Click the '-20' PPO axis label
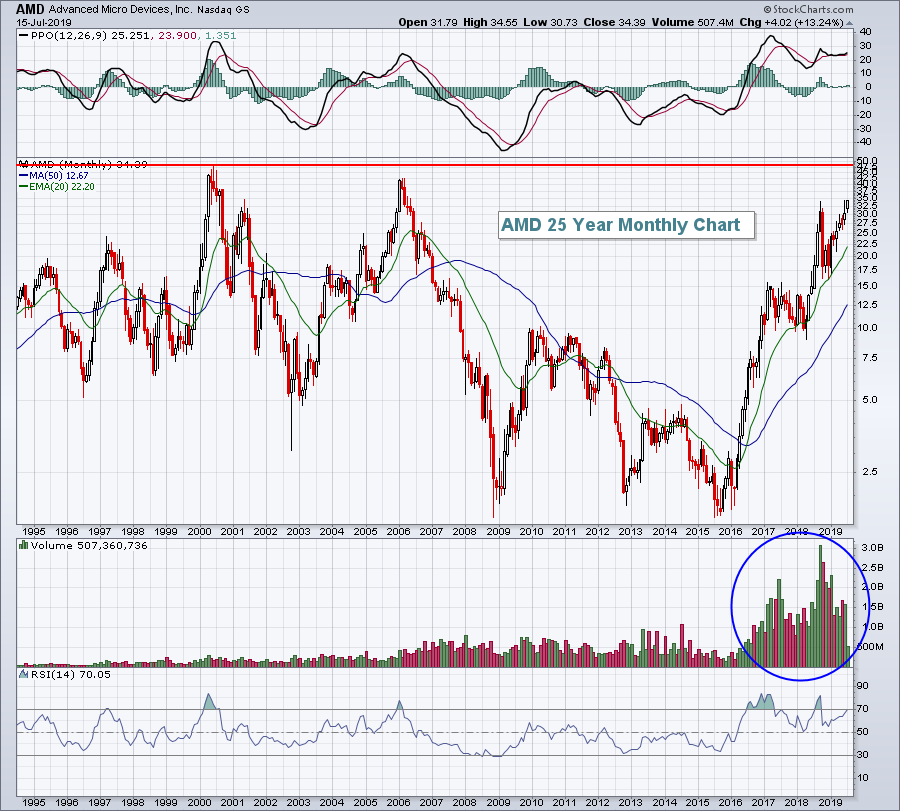Viewport: 900px width, 811px height. [864, 114]
